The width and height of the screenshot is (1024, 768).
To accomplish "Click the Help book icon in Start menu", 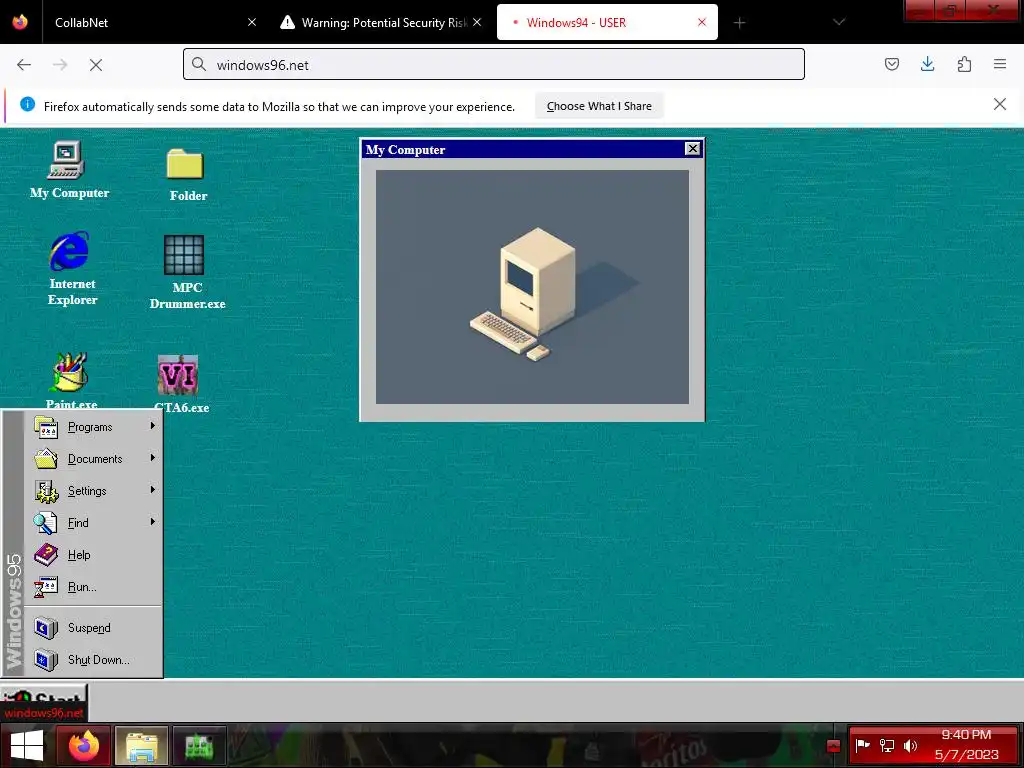I will 46,555.
